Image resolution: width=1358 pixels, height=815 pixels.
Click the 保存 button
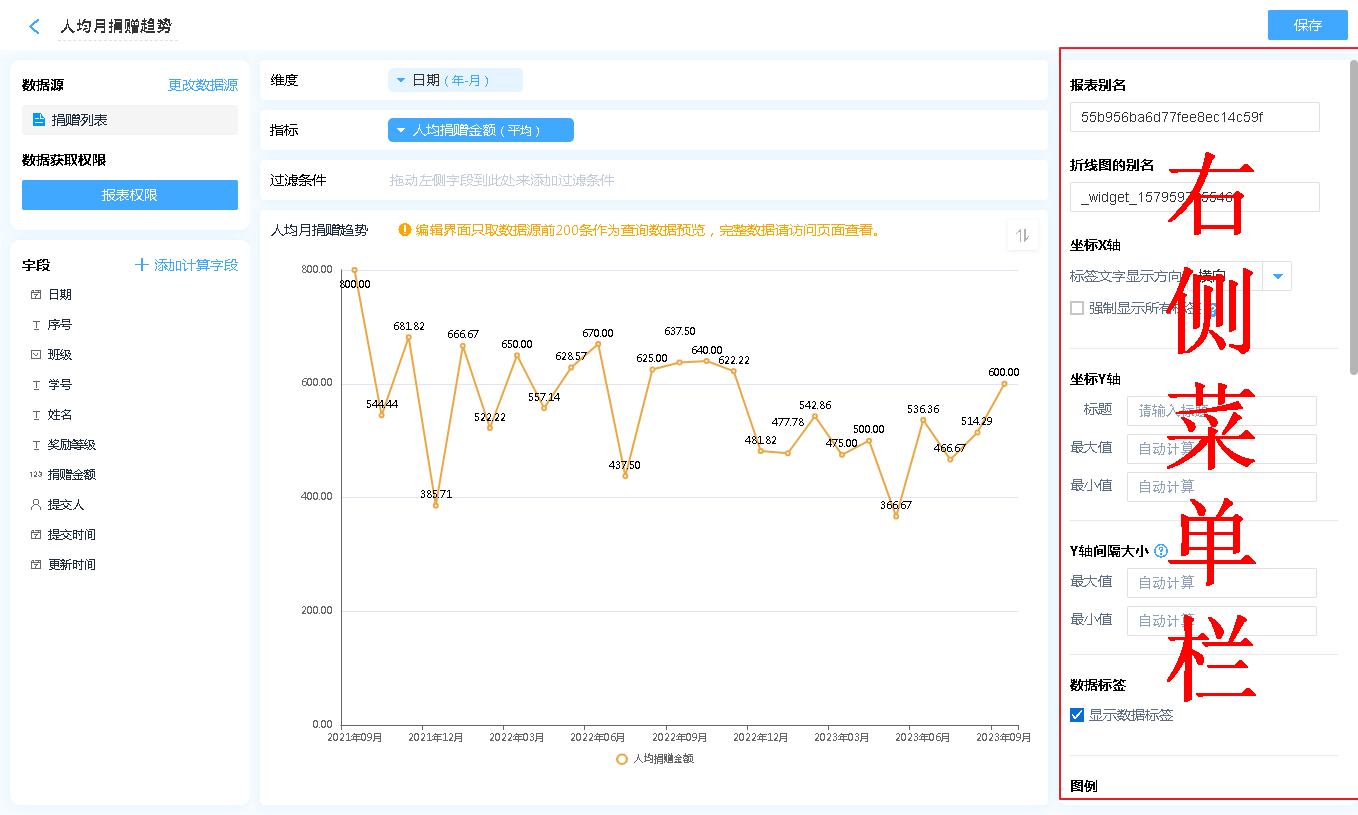pyautogui.click(x=1307, y=25)
